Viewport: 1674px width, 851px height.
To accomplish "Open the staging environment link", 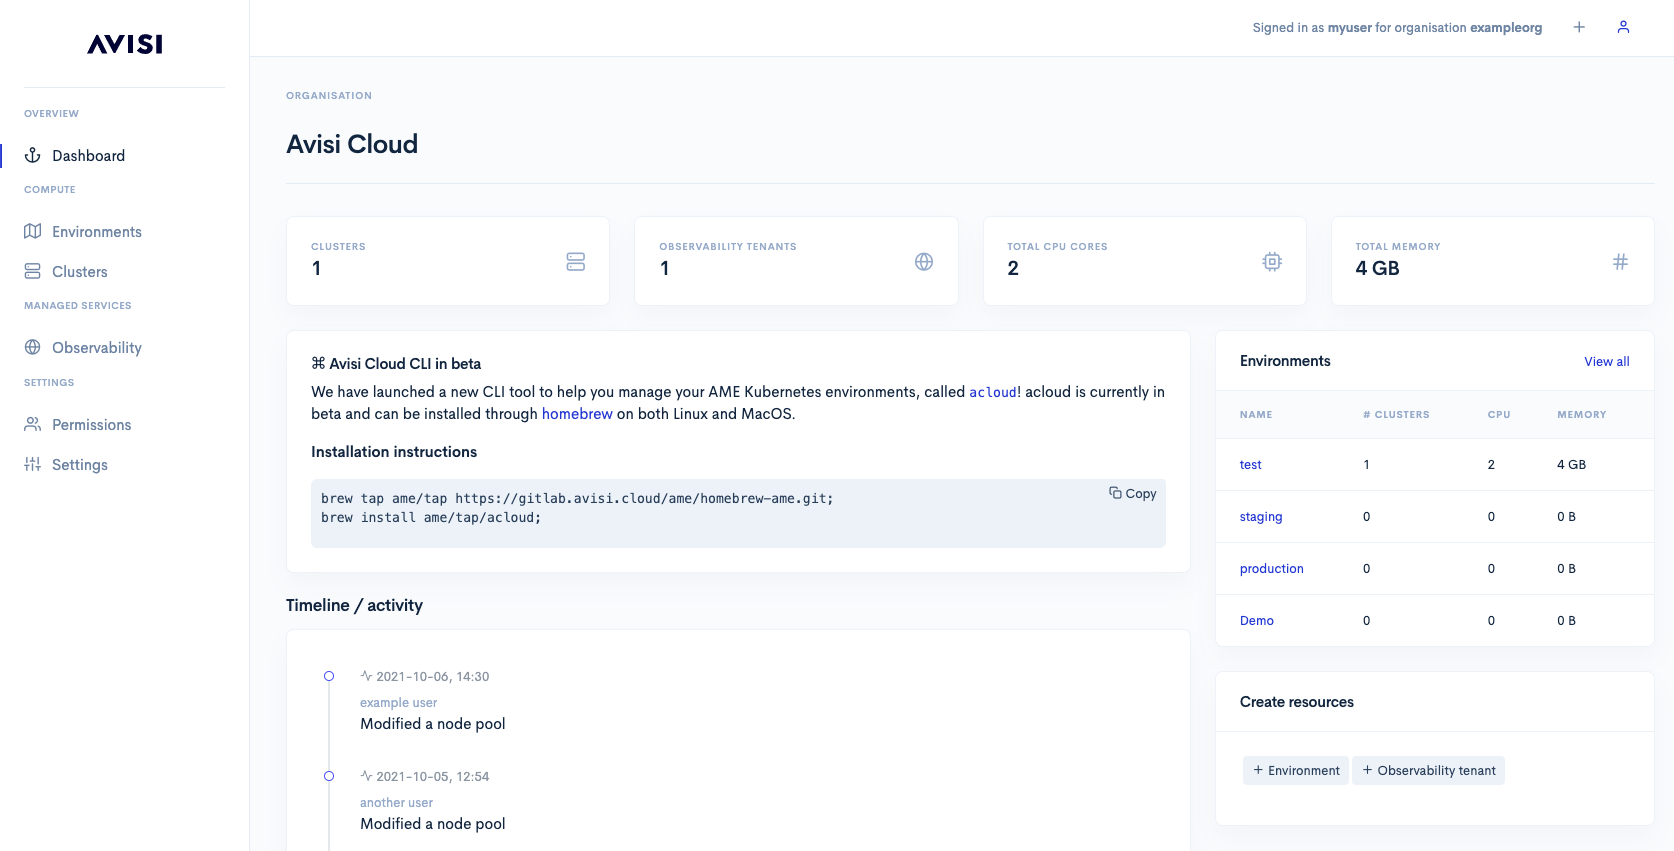I will [1261, 516].
